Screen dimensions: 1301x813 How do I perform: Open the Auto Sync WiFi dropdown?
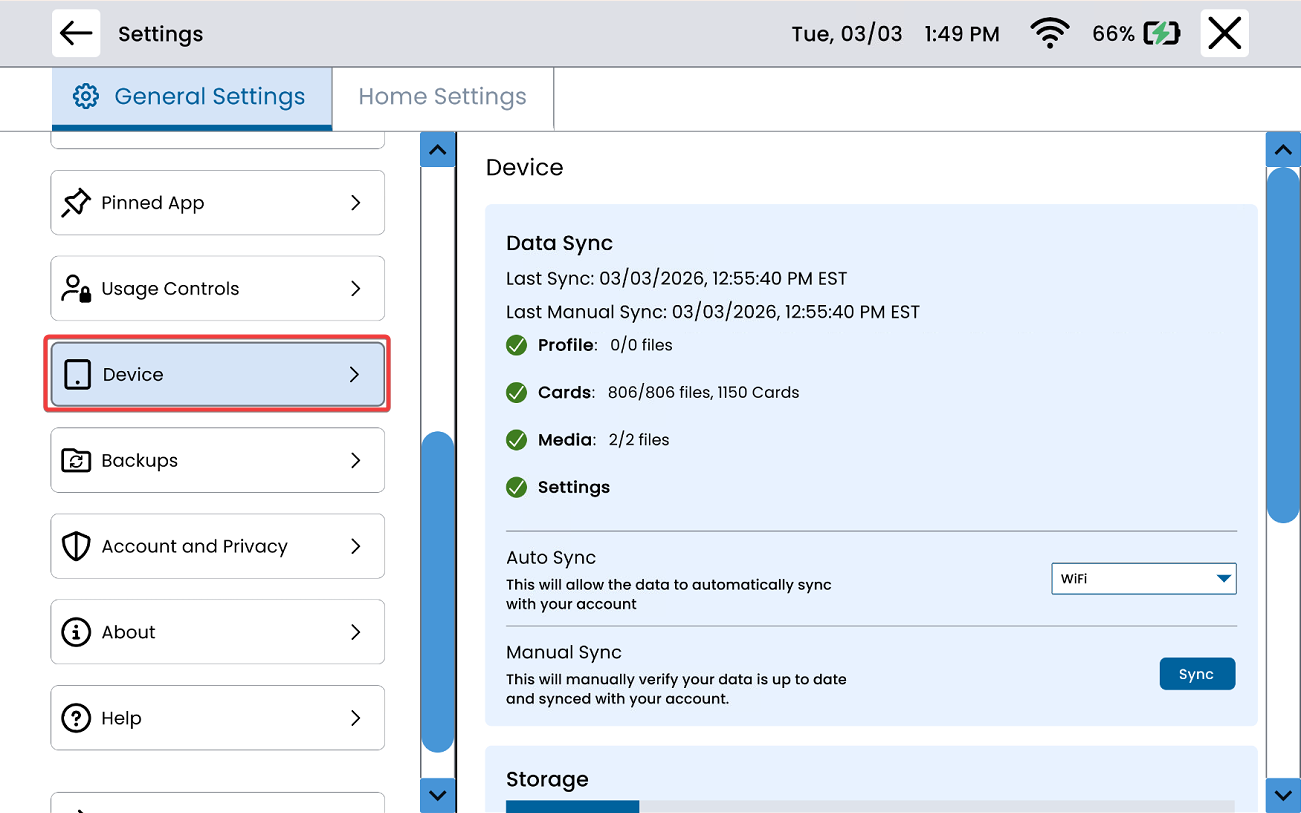(x=1143, y=579)
